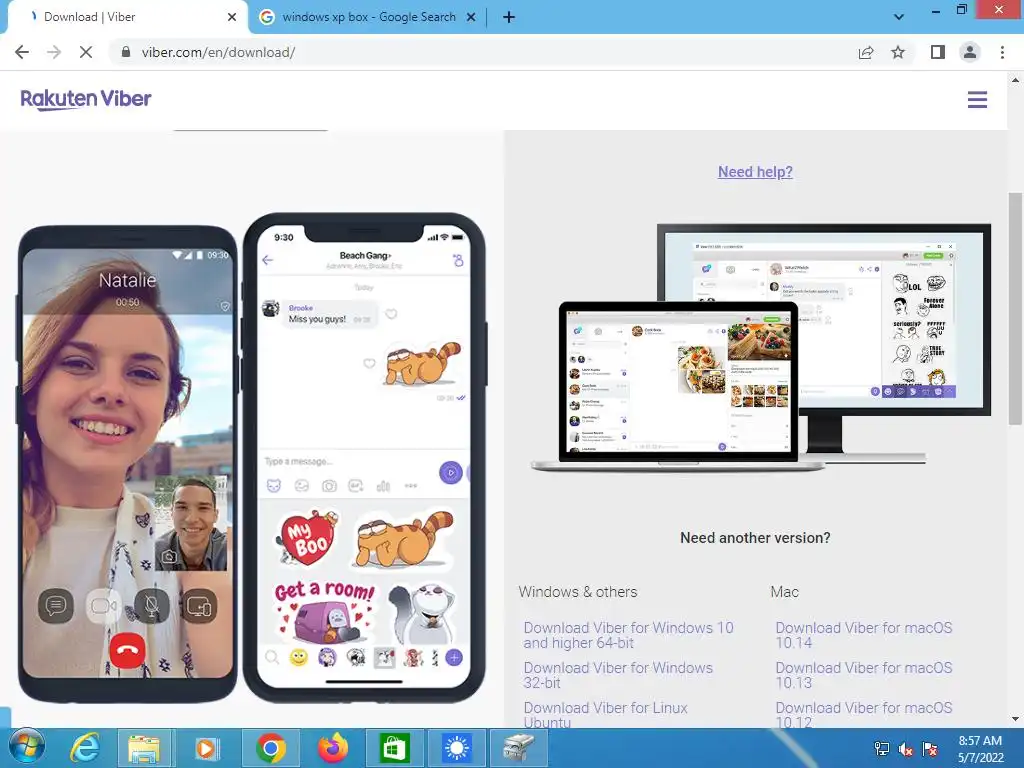The image size is (1024, 768).
Task: Click the 'Need another version?' heading
Action: [755, 537]
